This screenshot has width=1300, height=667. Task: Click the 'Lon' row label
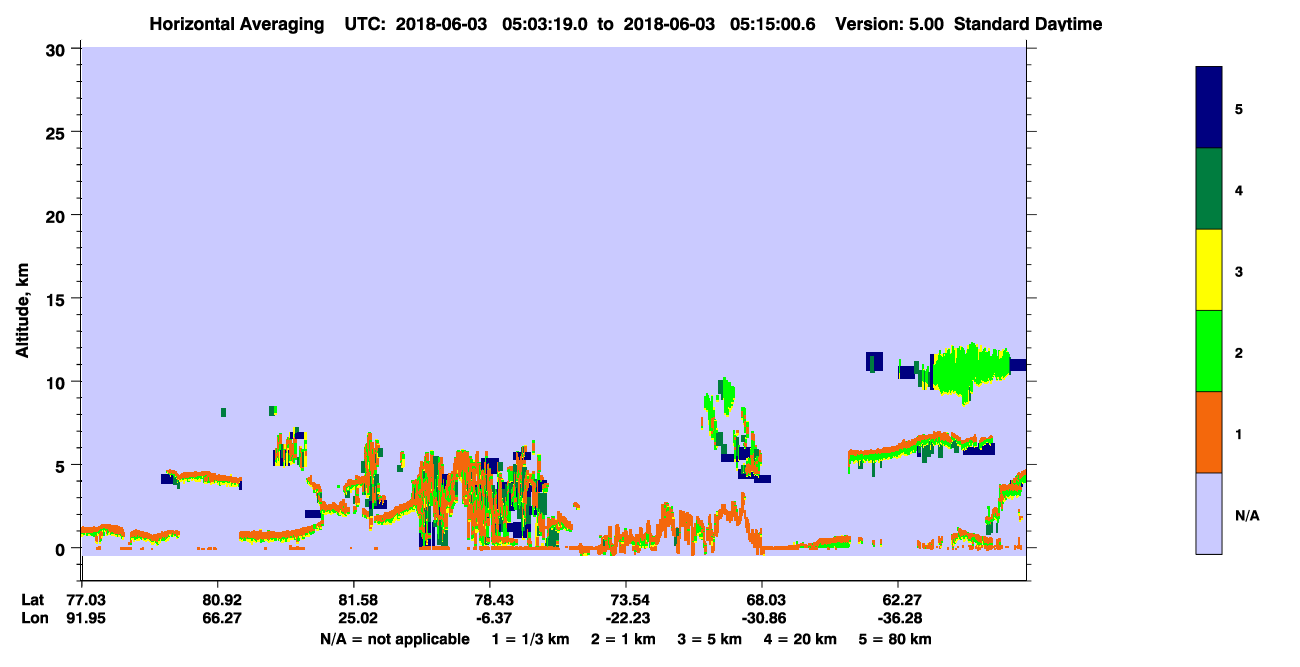click(34, 618)
